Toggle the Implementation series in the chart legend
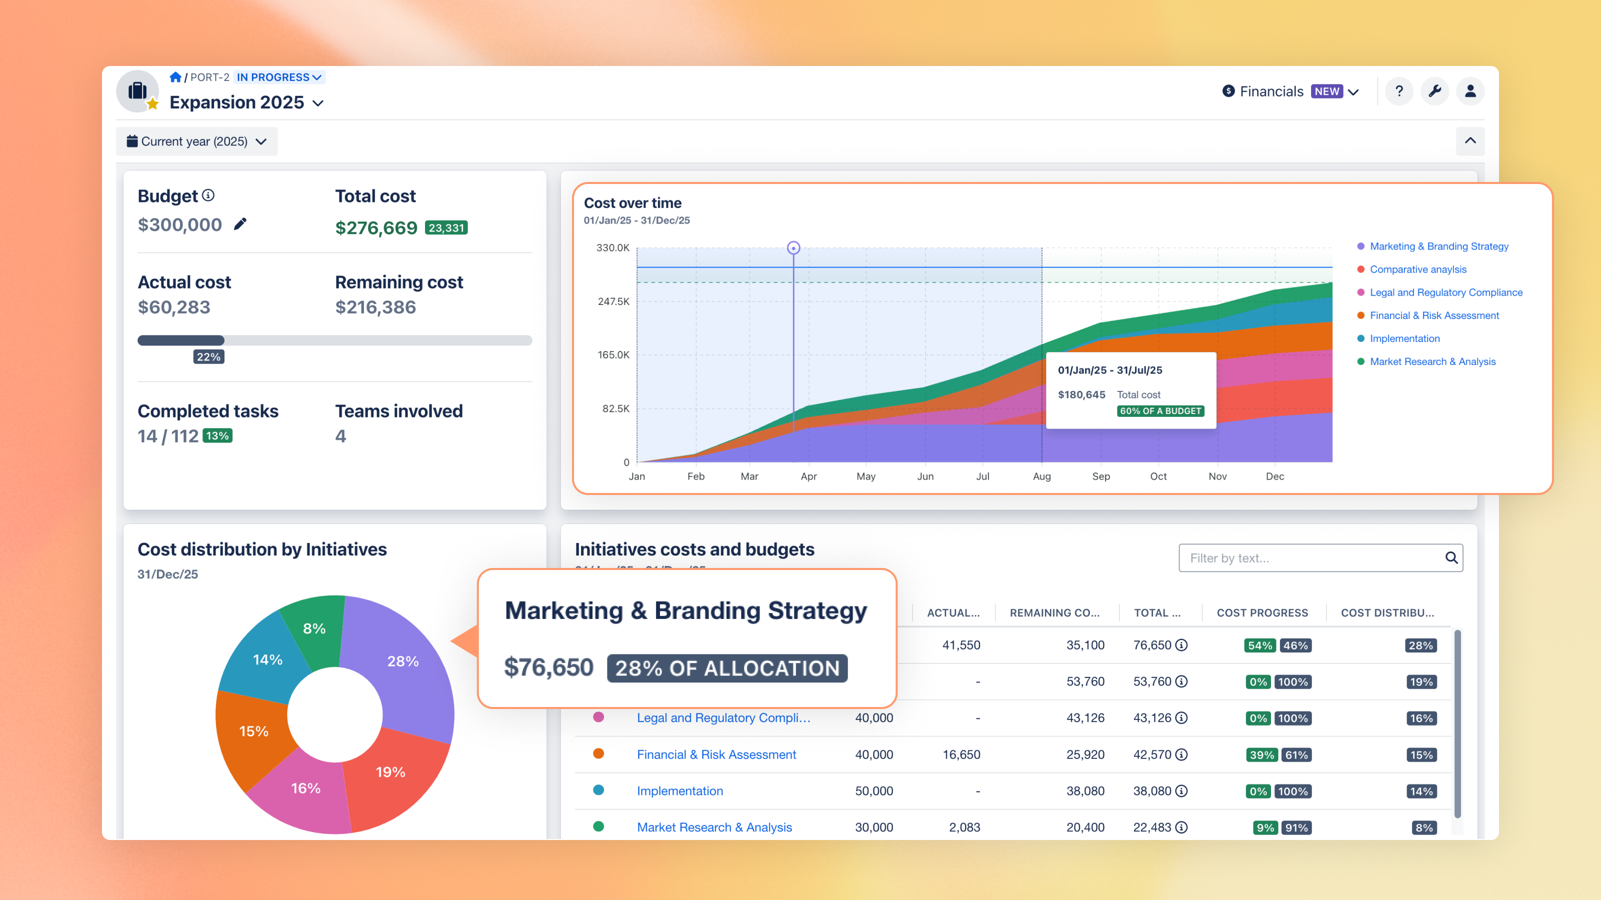Screen dimensions: 1601x900 pyautogui.click(x=1403, y=338)
